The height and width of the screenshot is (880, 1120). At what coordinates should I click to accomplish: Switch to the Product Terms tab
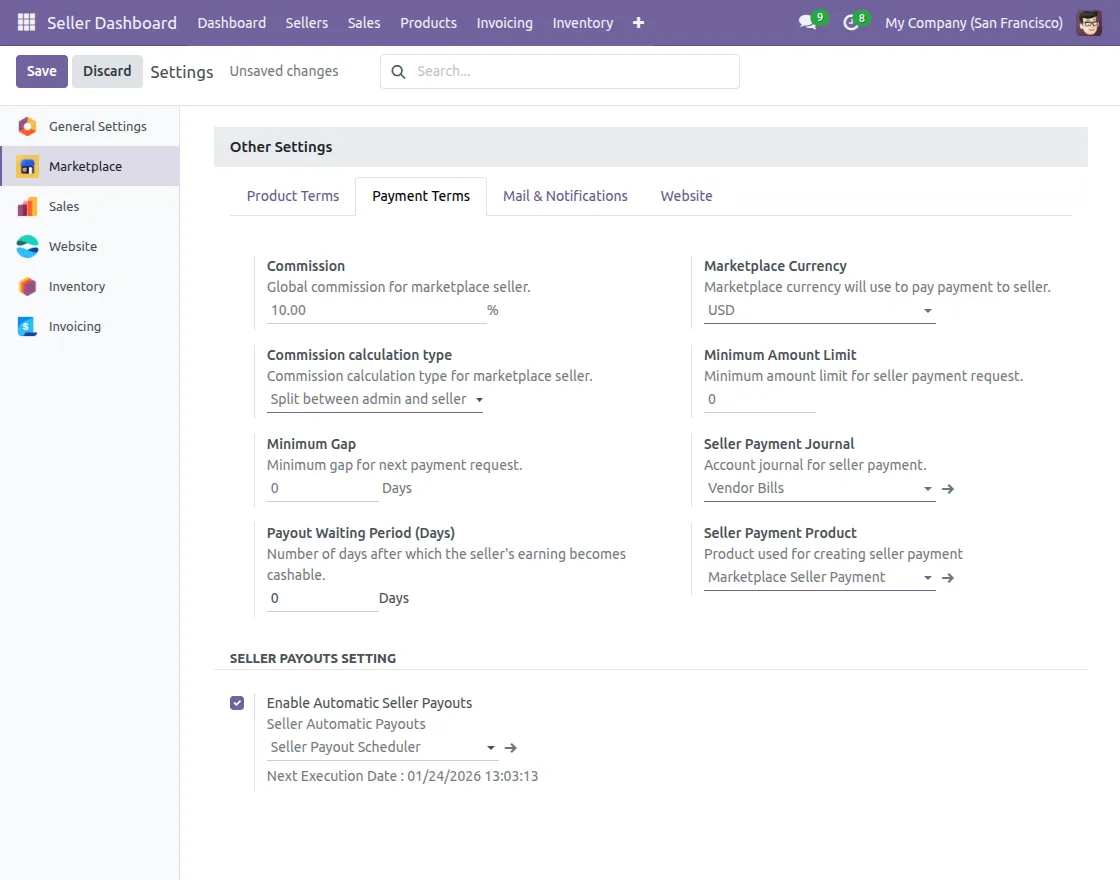[293, 196]
